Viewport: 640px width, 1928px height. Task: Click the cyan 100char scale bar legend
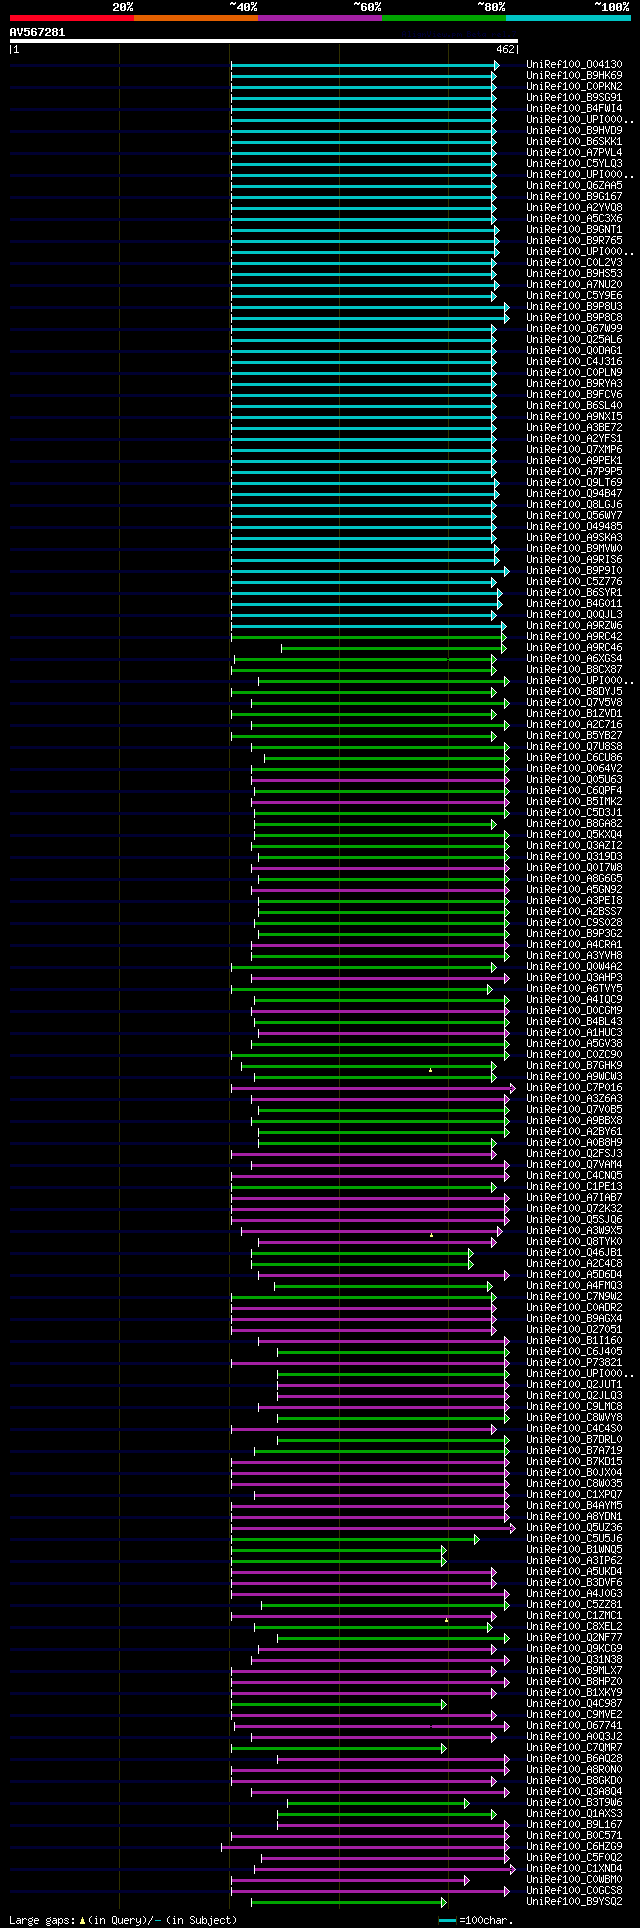[447, 1920]
